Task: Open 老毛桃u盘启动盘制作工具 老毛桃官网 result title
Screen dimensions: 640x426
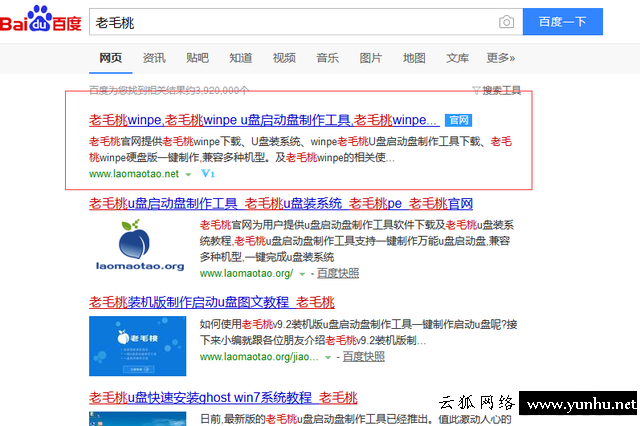Action: (281, 203)
